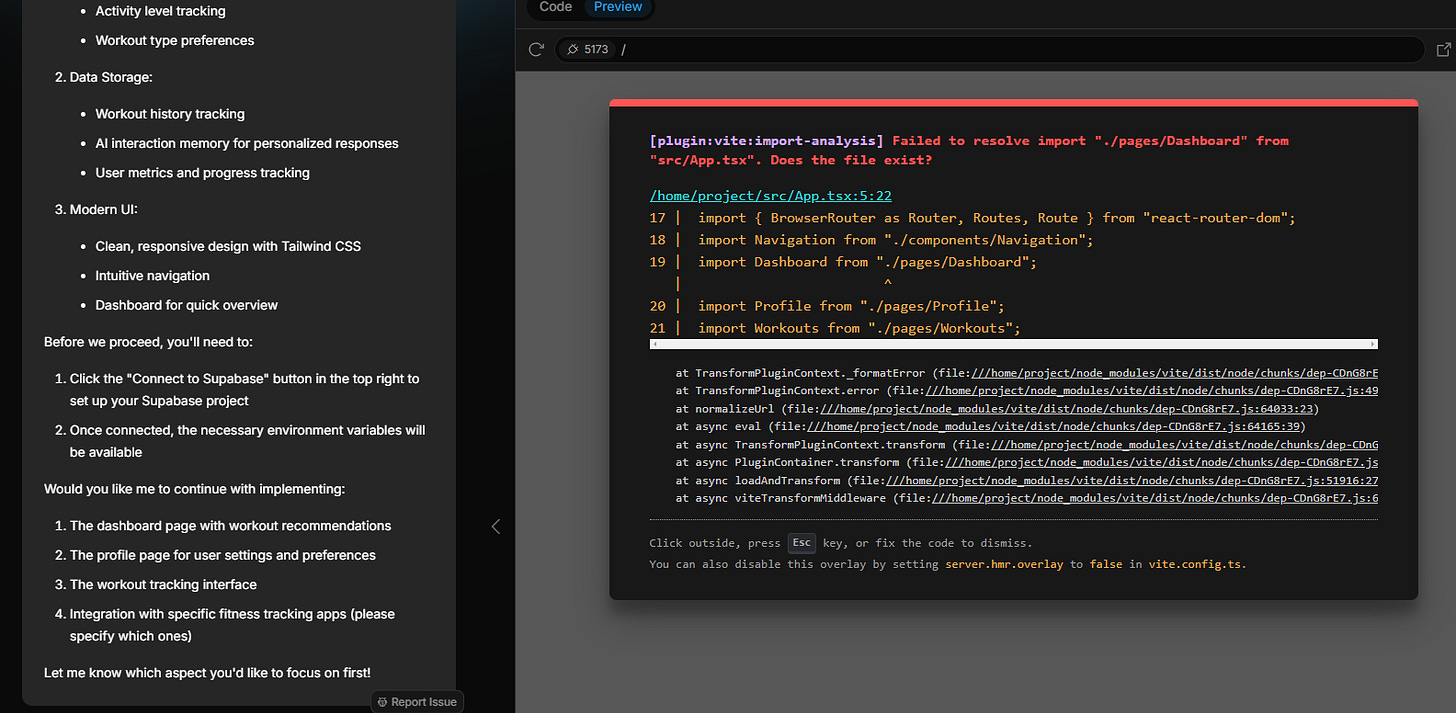Image resolution: width=1456 pixels, height=713 pixels.
Task: Click the Report Issue button
Action: click(416, 702)
